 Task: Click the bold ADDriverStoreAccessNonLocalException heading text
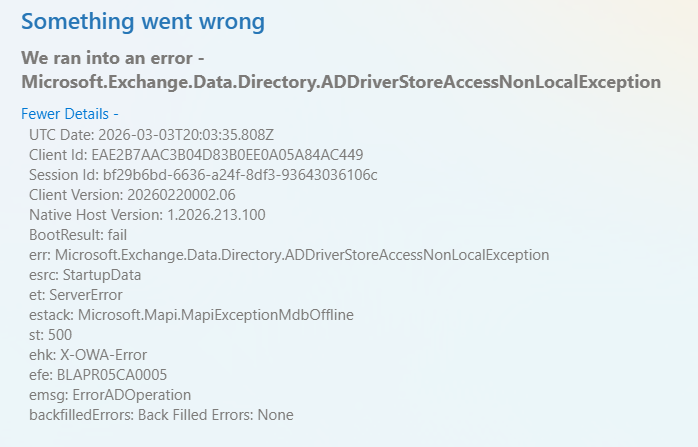341,81
